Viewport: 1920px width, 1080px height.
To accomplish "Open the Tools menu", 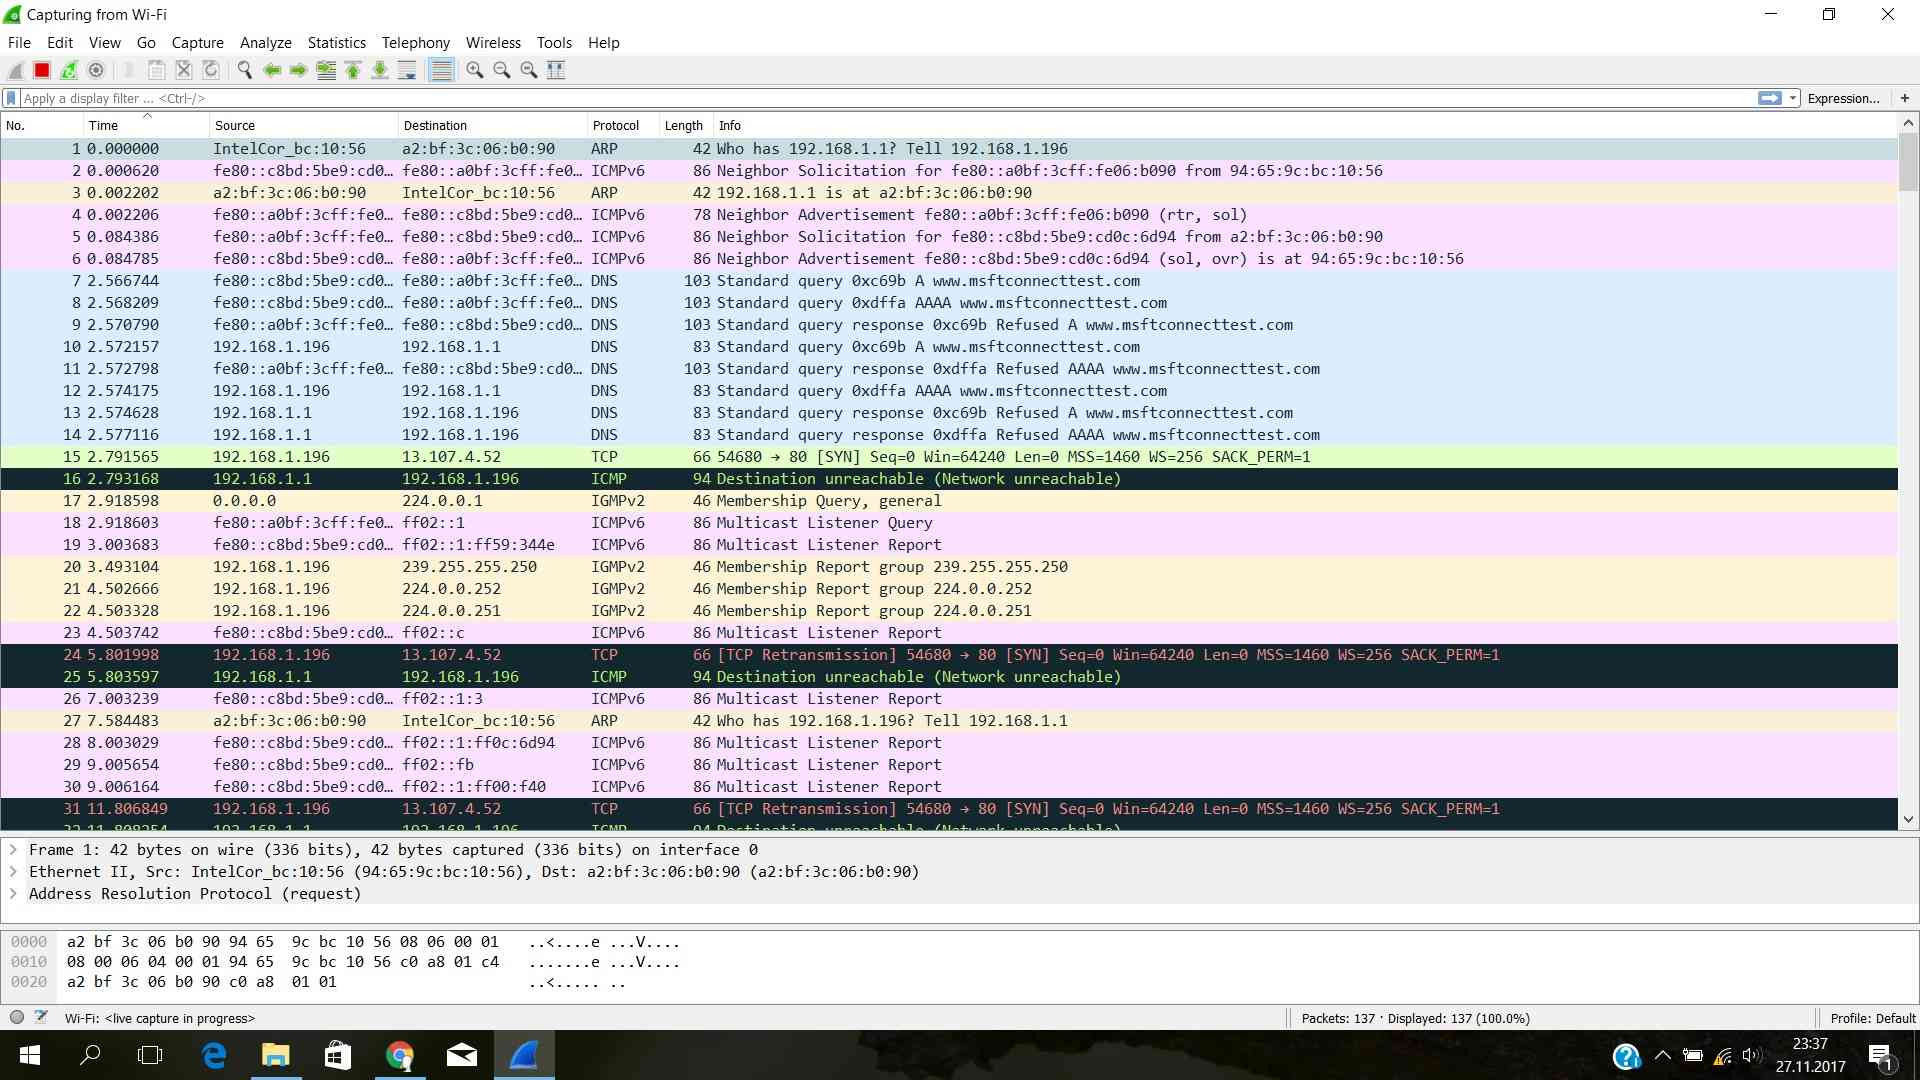I will click(554, 43).
